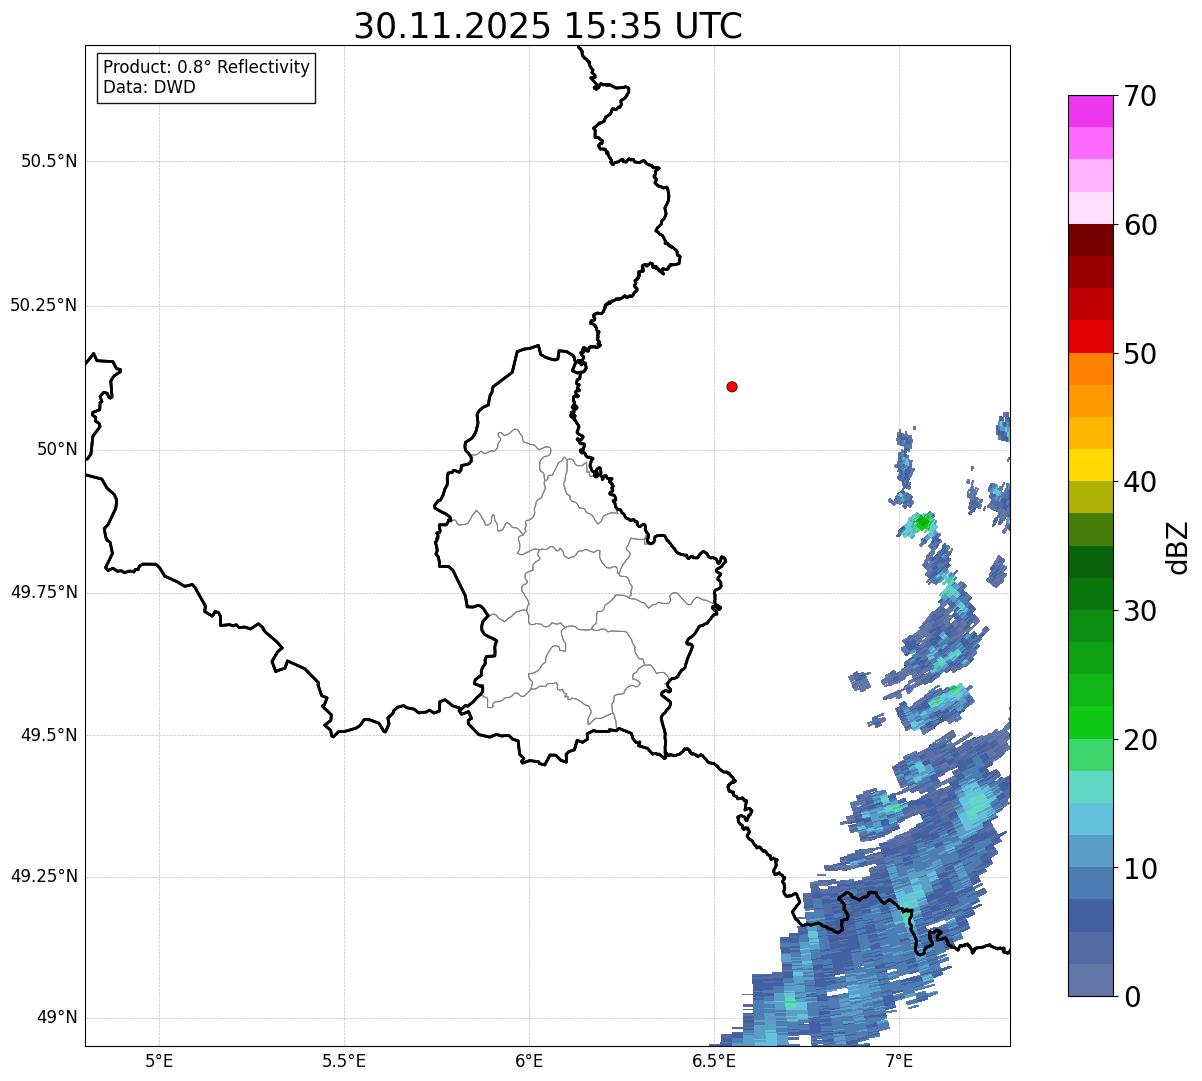Viewport: 1202px width, 1081px height.
Task: Click the 10 colorbar tick label
Action: tap(1139, 870)
